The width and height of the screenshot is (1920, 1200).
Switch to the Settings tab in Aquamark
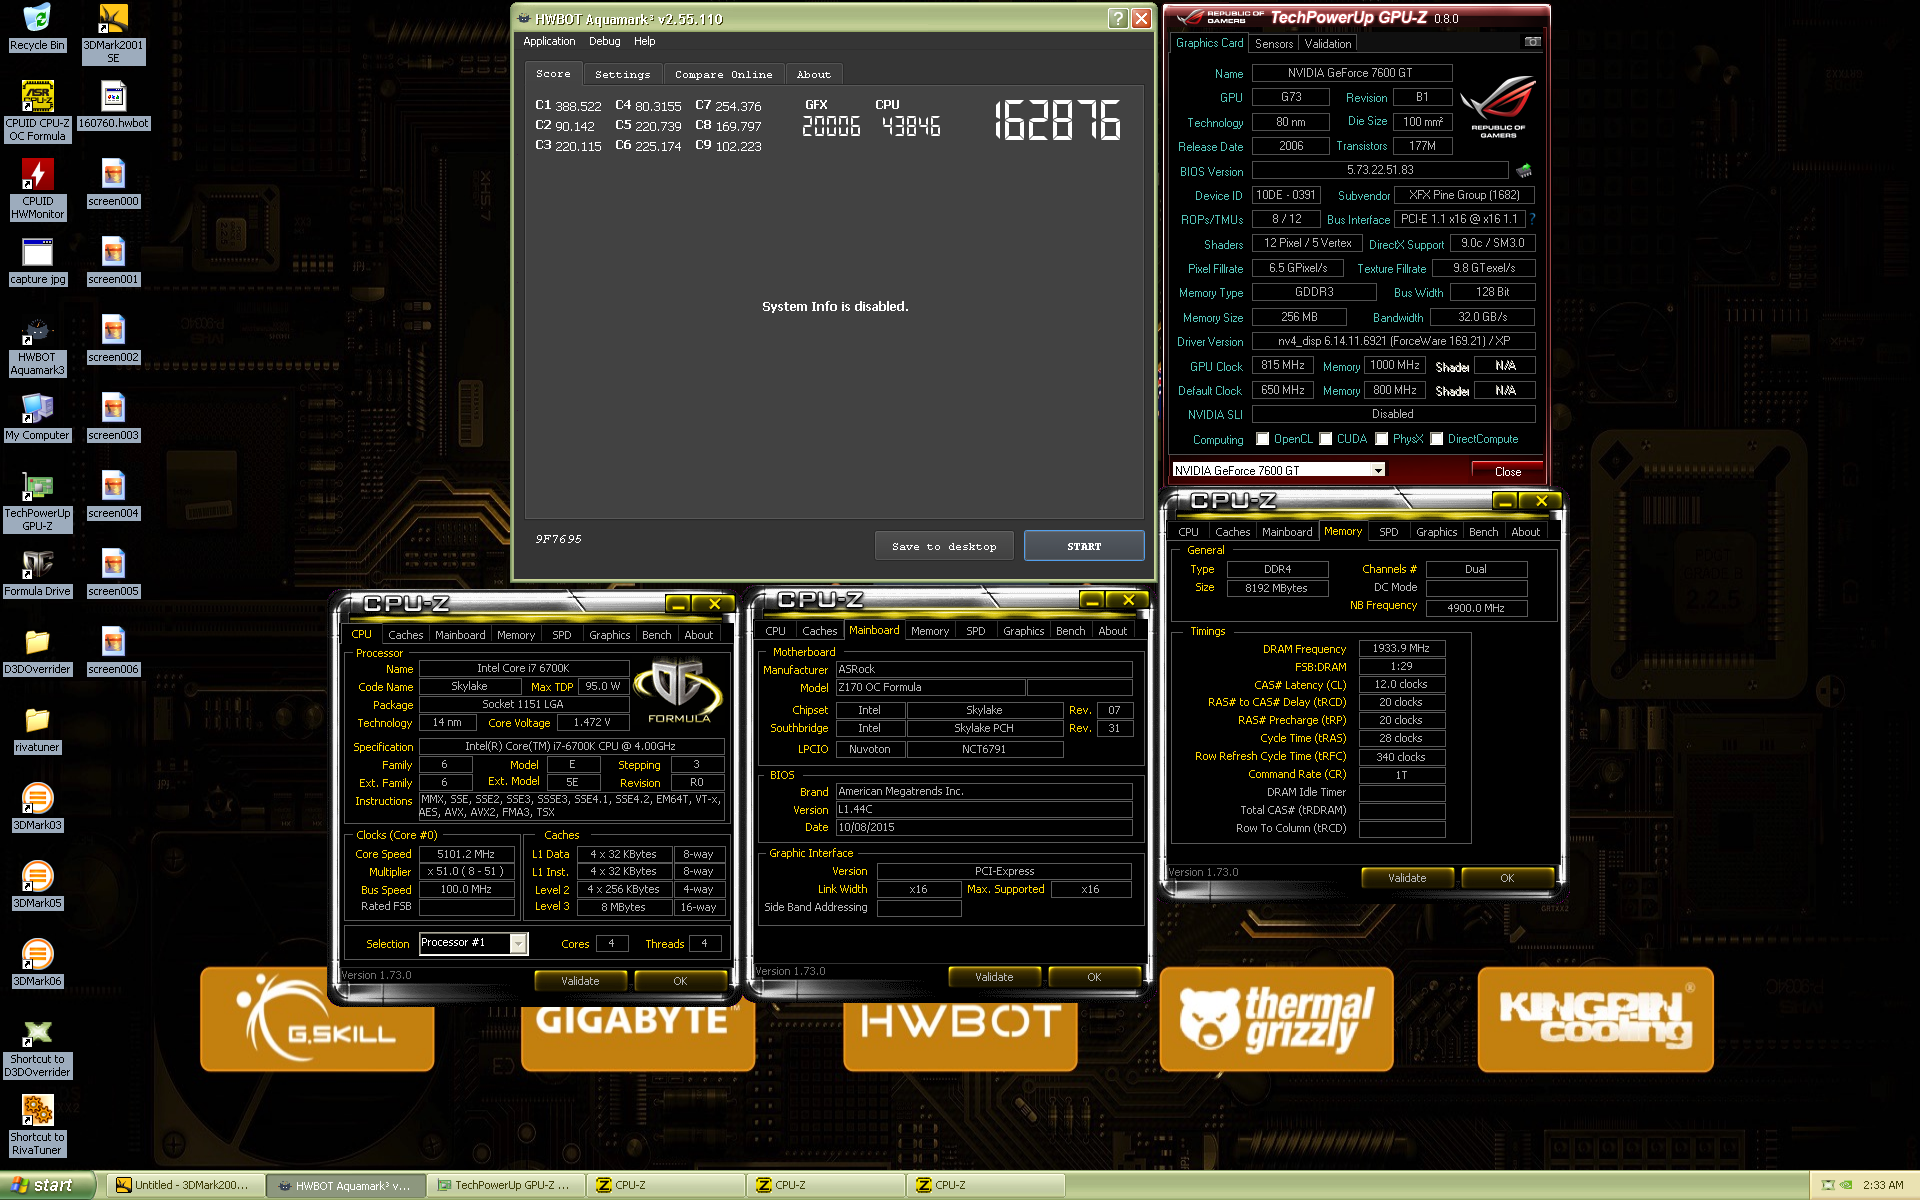[622, 74]
